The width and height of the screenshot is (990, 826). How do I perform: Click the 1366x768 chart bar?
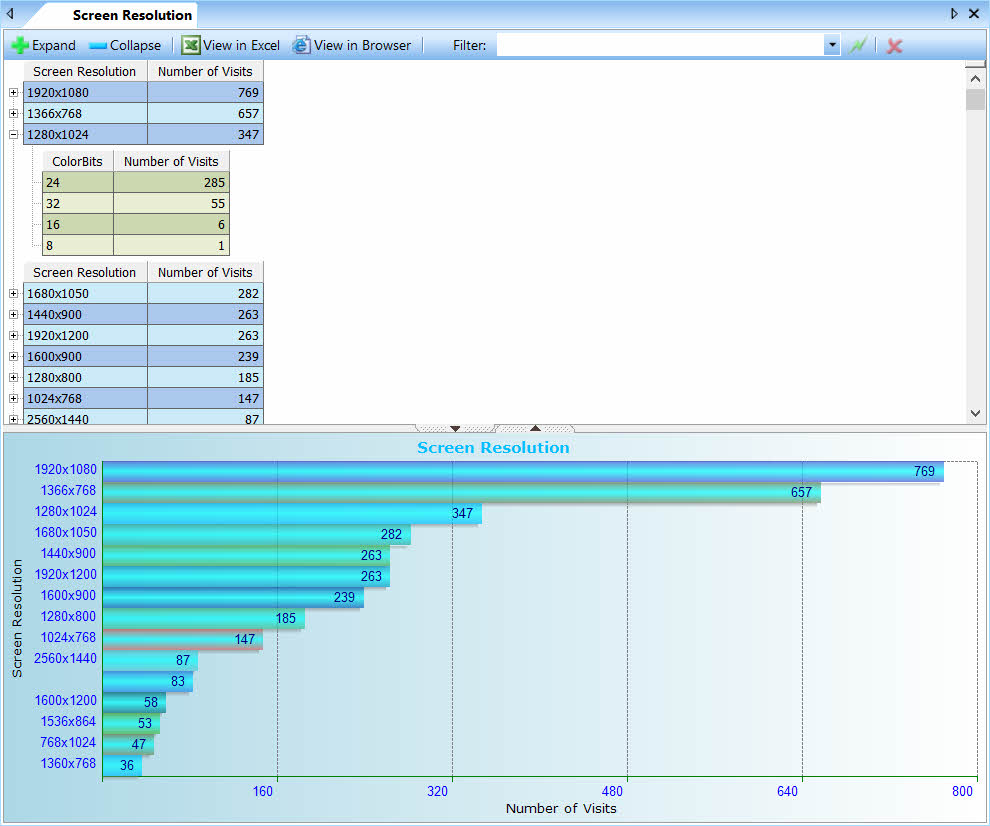point(462,493)
